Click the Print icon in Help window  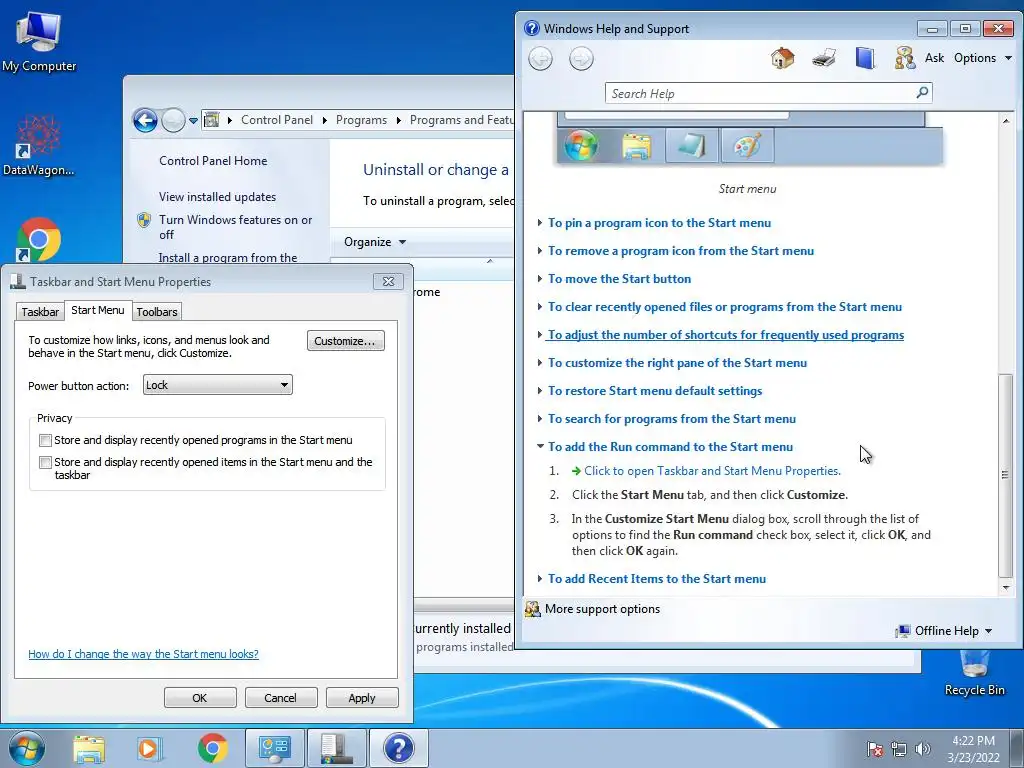(824, 58)
